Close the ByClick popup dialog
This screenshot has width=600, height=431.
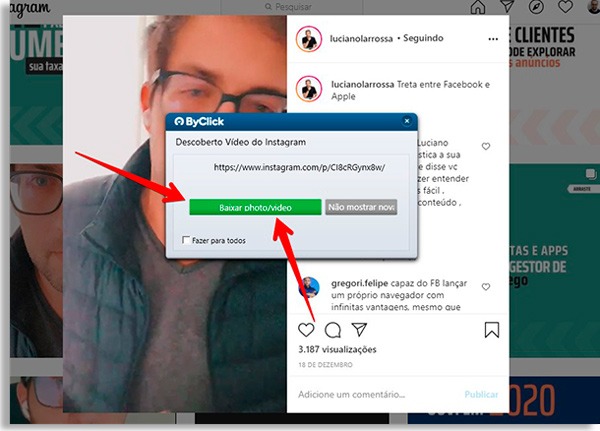click(406, 121)
